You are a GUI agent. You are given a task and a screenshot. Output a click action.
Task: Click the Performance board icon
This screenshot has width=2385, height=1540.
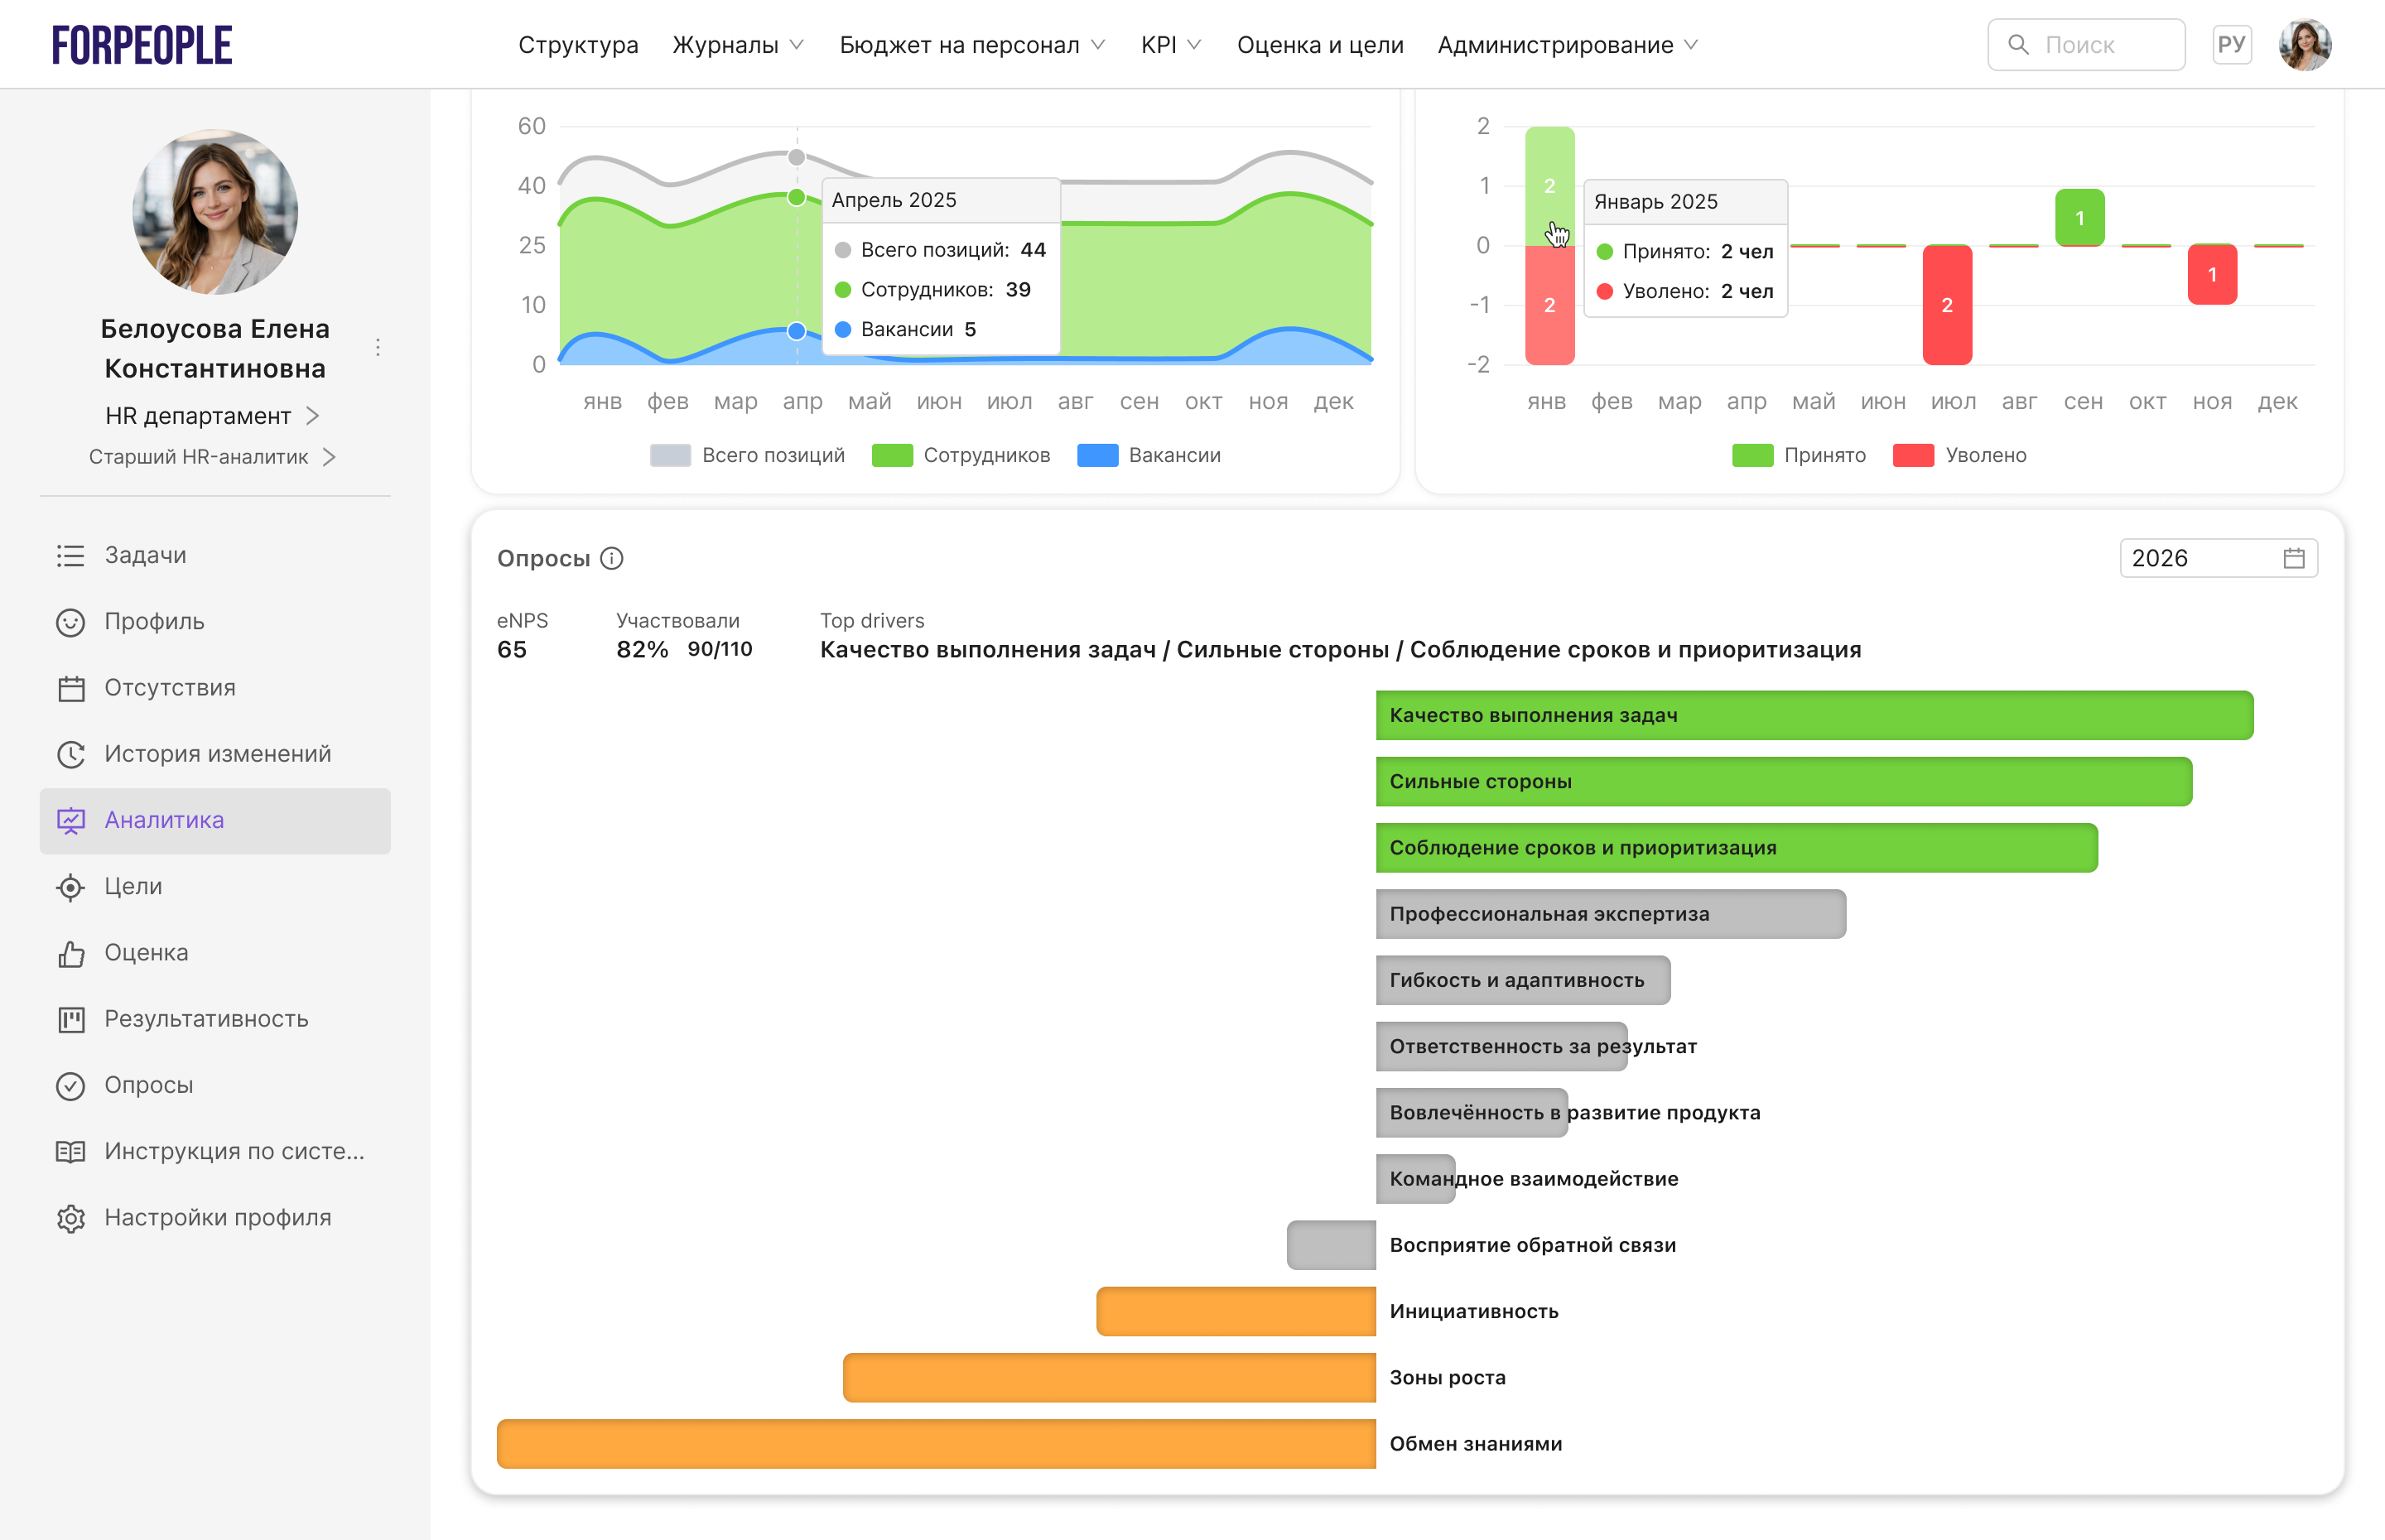click(70, 1019)
